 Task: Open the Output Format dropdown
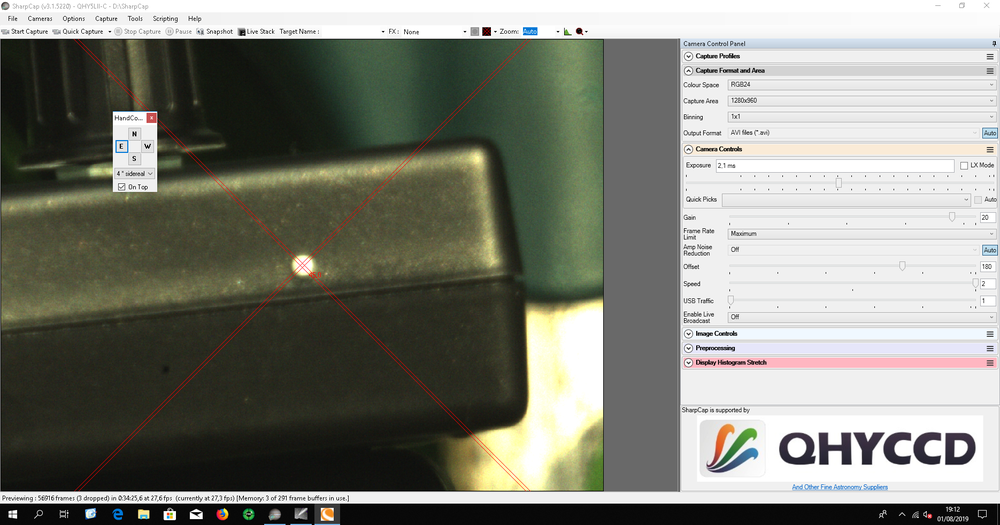(853, 133)
